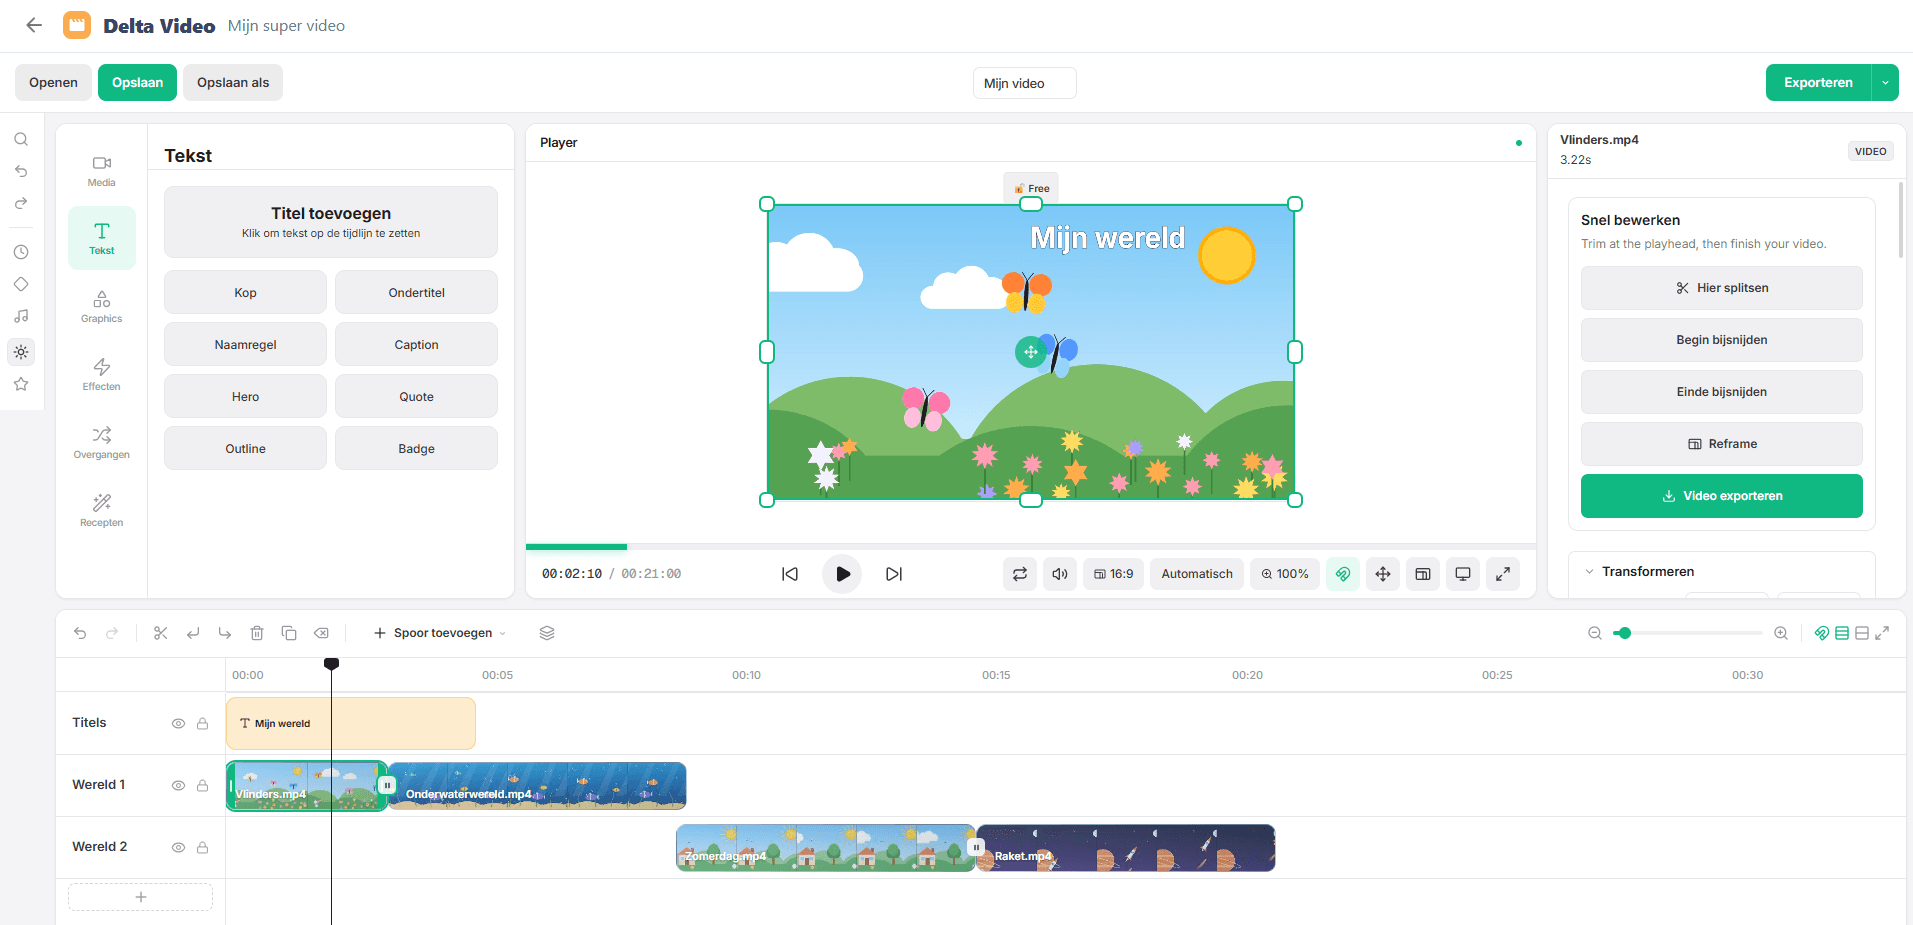
Task: Click the timeline zoom slider handle
Action: (1624, 633)
